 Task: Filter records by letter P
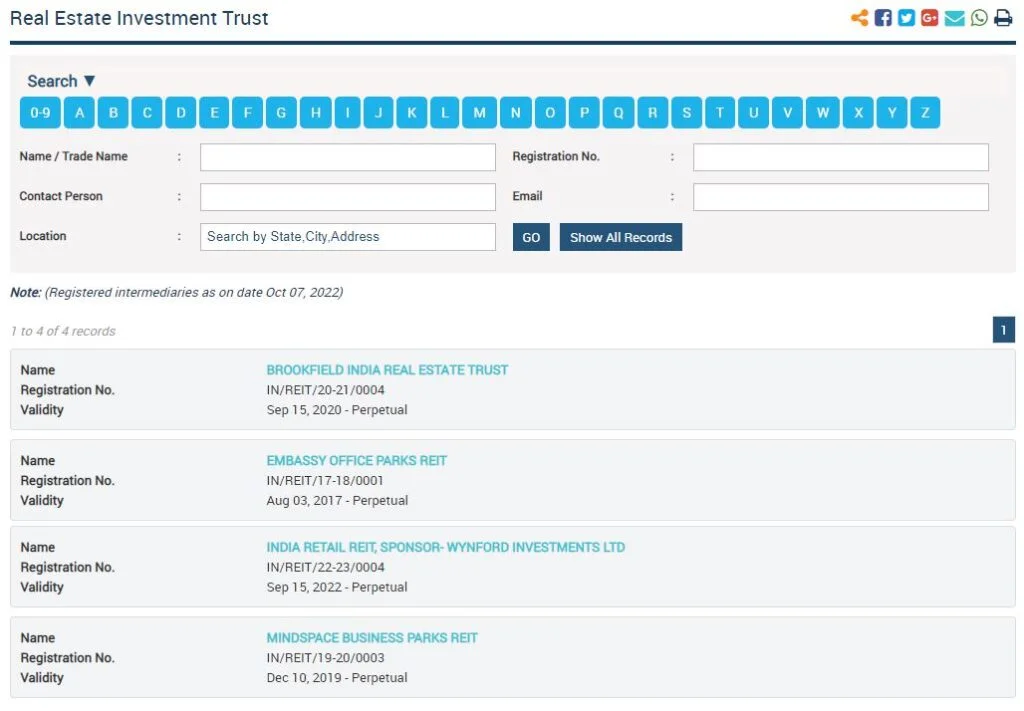pyautogui.click(x=584, y=112)
